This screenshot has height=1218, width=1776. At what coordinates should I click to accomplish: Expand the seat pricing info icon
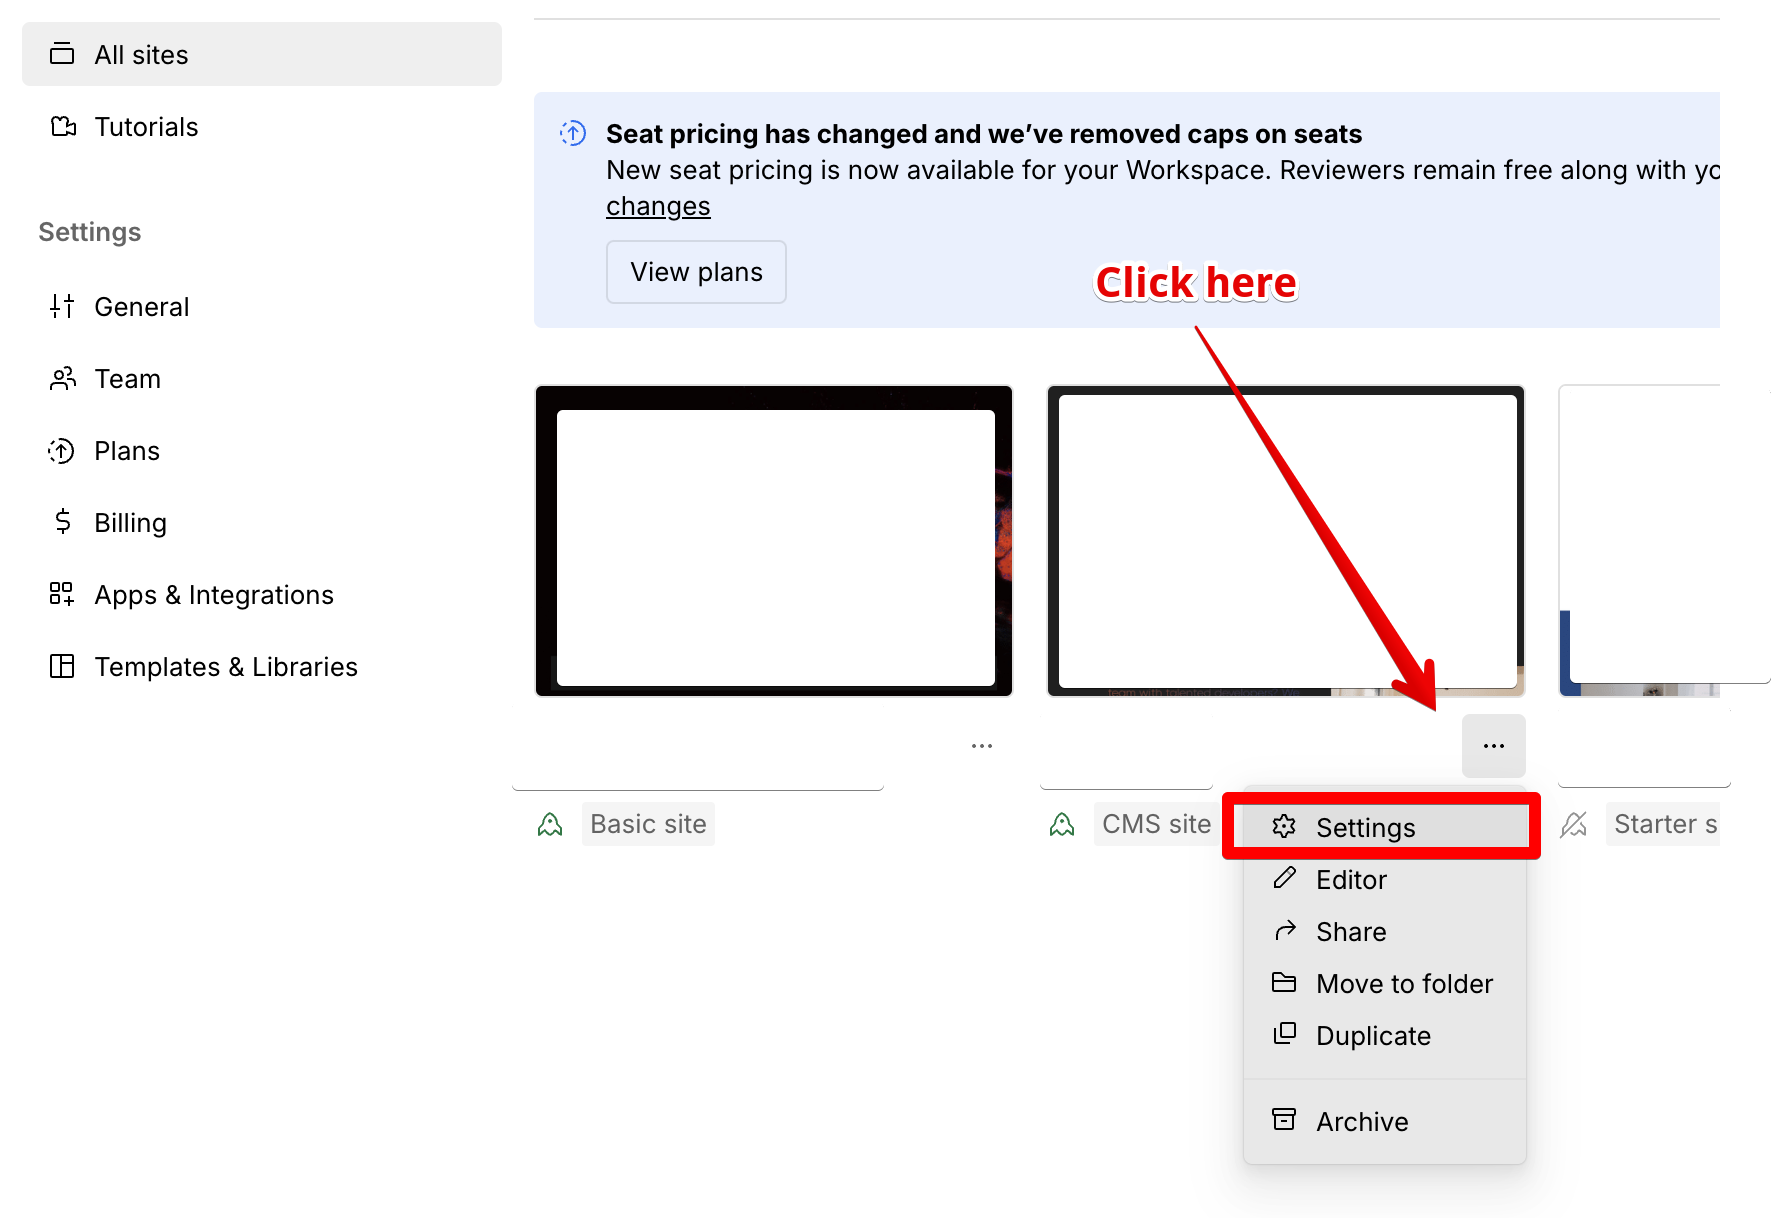coord(572,133)
